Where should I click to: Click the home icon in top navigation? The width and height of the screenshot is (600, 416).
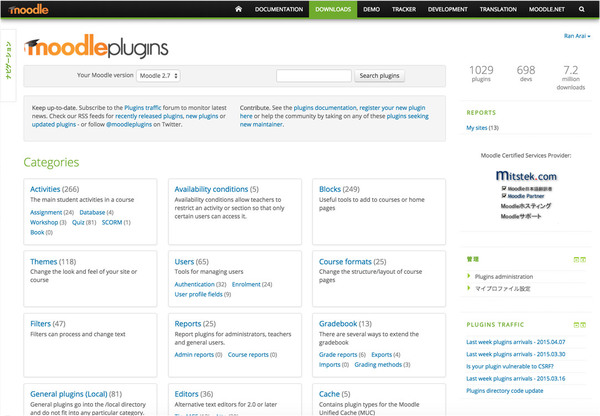[238, 9]
